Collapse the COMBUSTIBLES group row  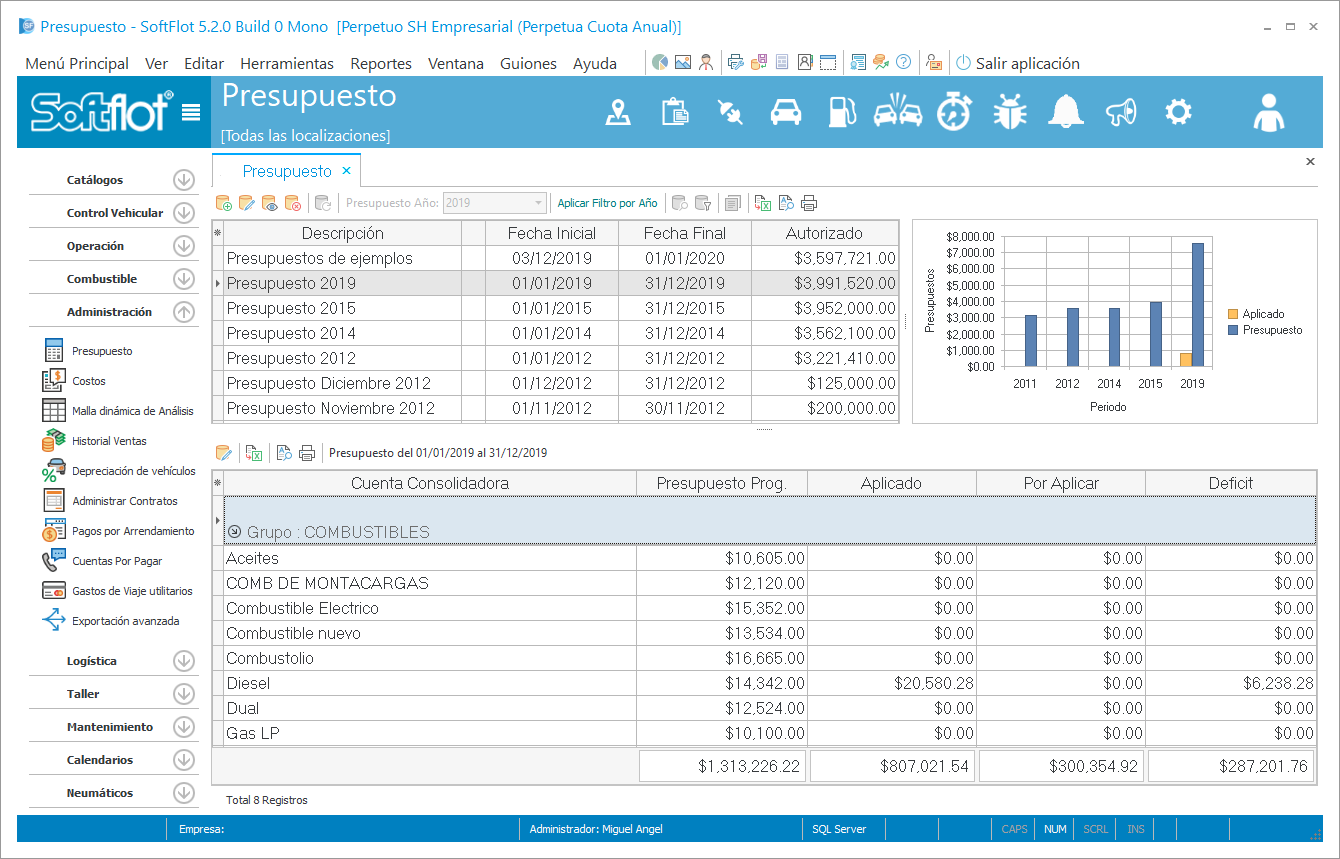234,532
